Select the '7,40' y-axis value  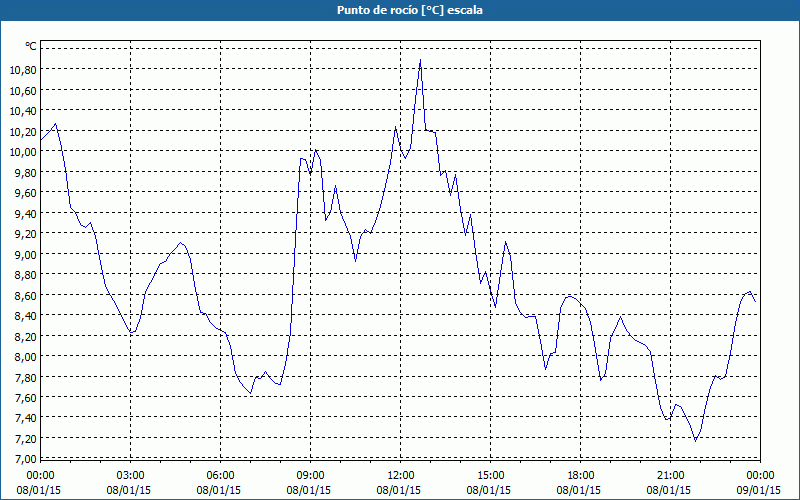tap(26, 418)
